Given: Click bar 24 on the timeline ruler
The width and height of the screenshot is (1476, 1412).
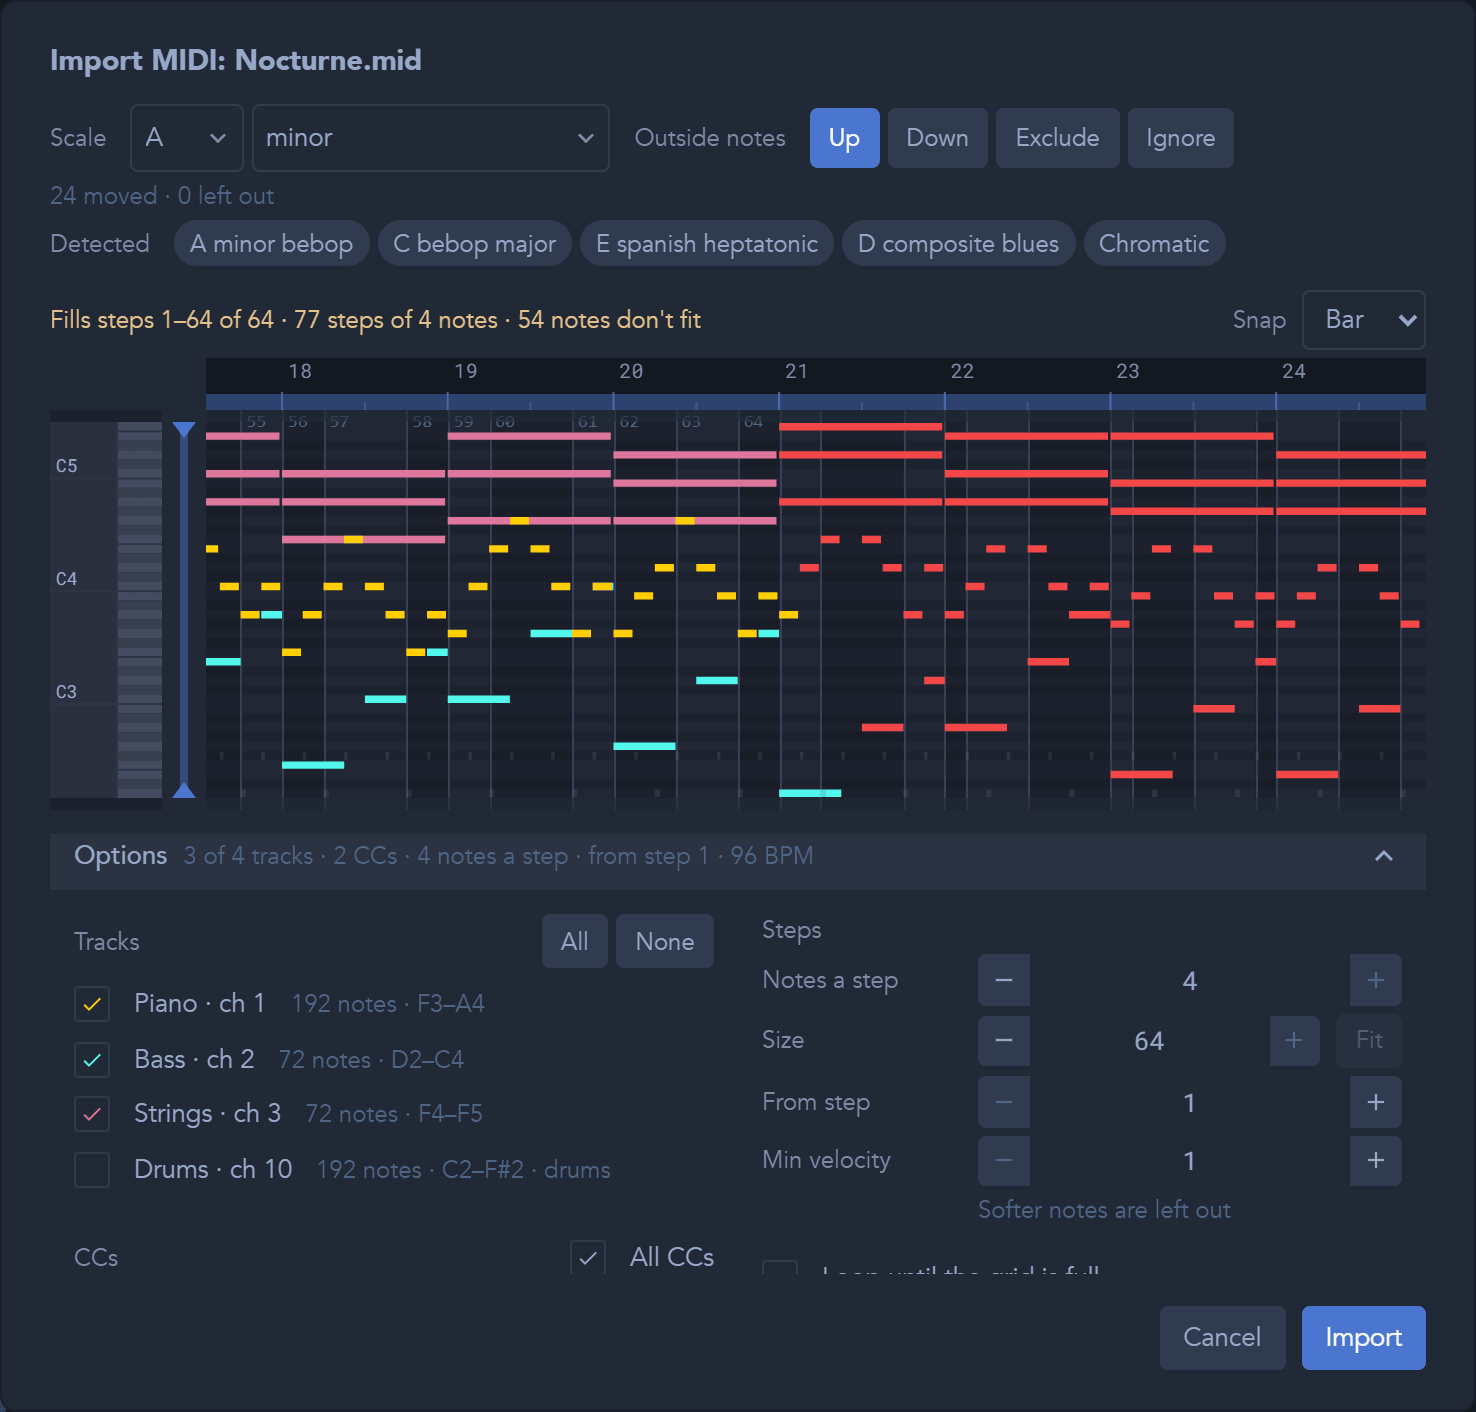Looking at the screenshot, I should click(1293, 372).
